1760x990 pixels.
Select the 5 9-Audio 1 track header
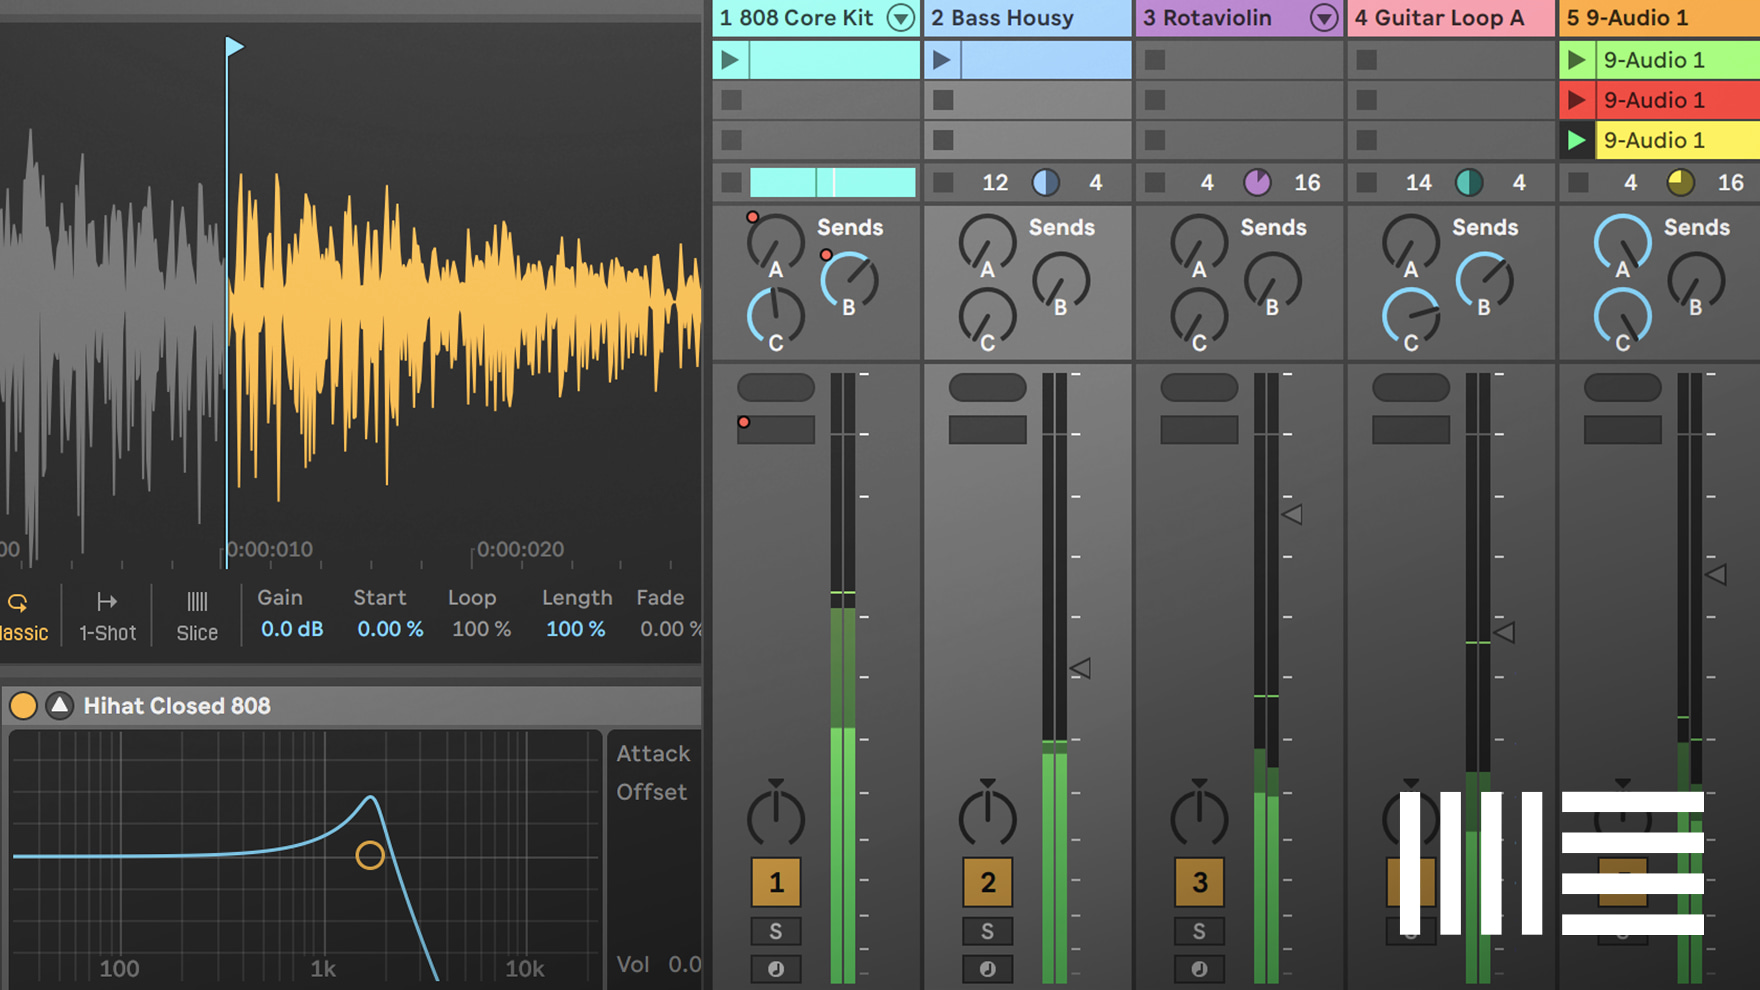[1640, 18]
